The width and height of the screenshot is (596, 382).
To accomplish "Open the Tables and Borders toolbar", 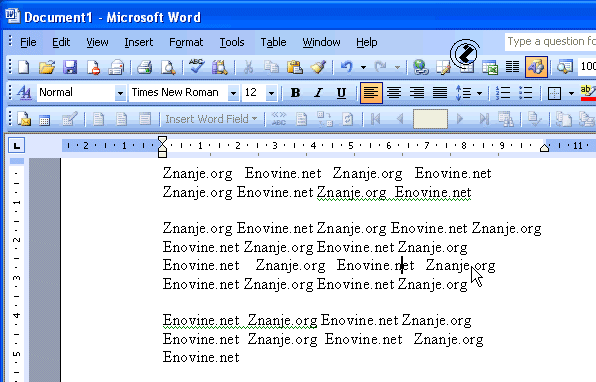I will coord(443,68).
